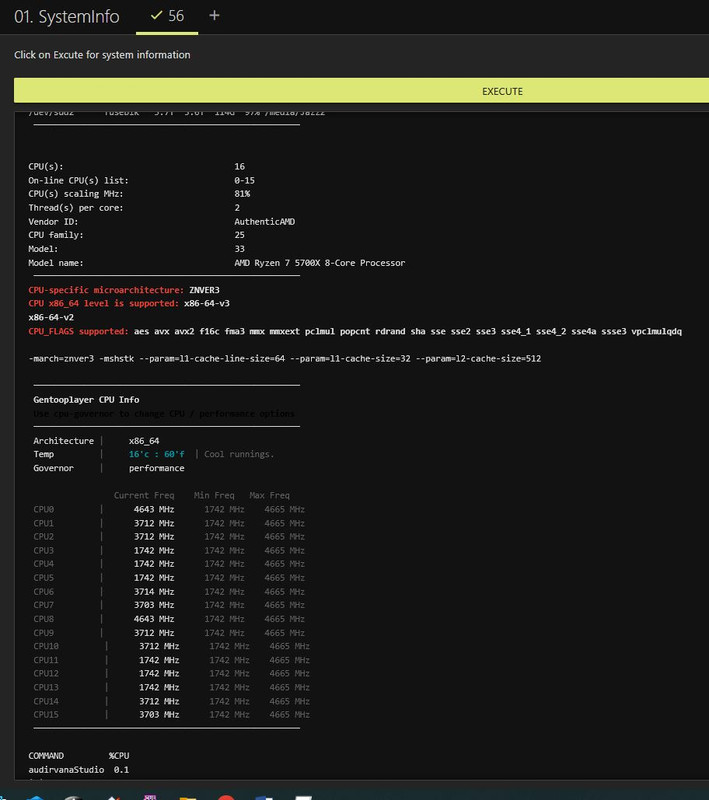Click CPU7 current frequency 3703 MHz
The image size is (709, 800).
click(x=154, y=605)
